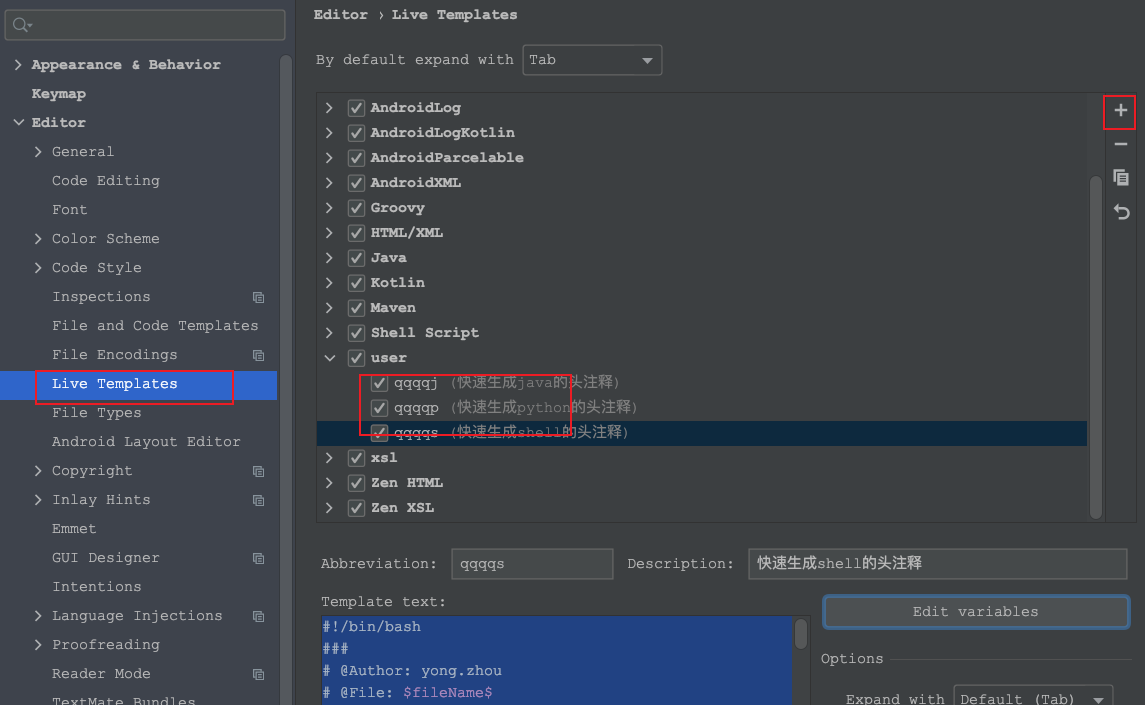1145x705 pixels.
Task: Restore deleted default templates
Action: (1120, 212)
